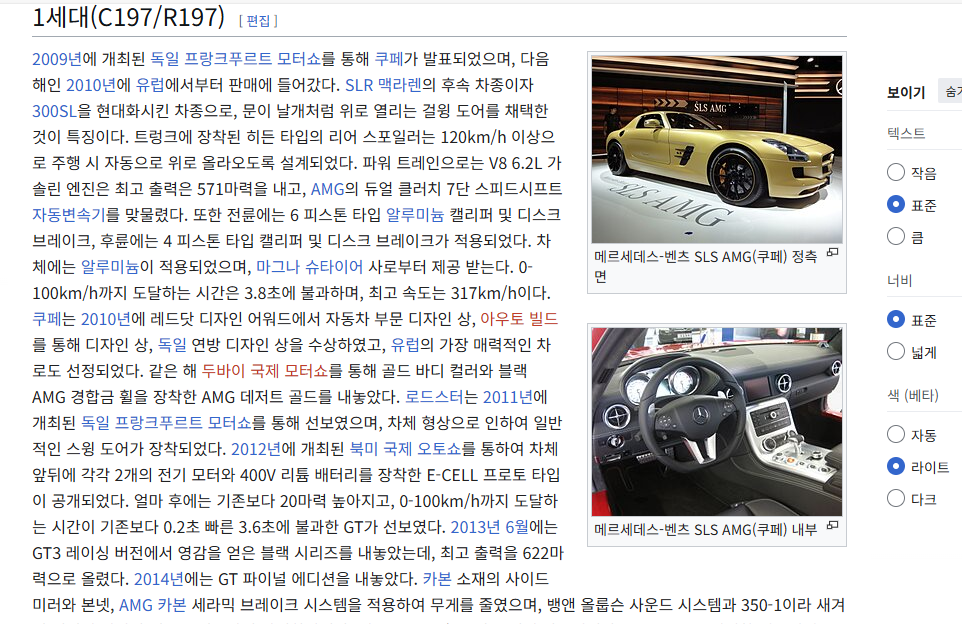The image size is (962, 624).
Task: Select the 다크 color option
Action: coord(896,498)
